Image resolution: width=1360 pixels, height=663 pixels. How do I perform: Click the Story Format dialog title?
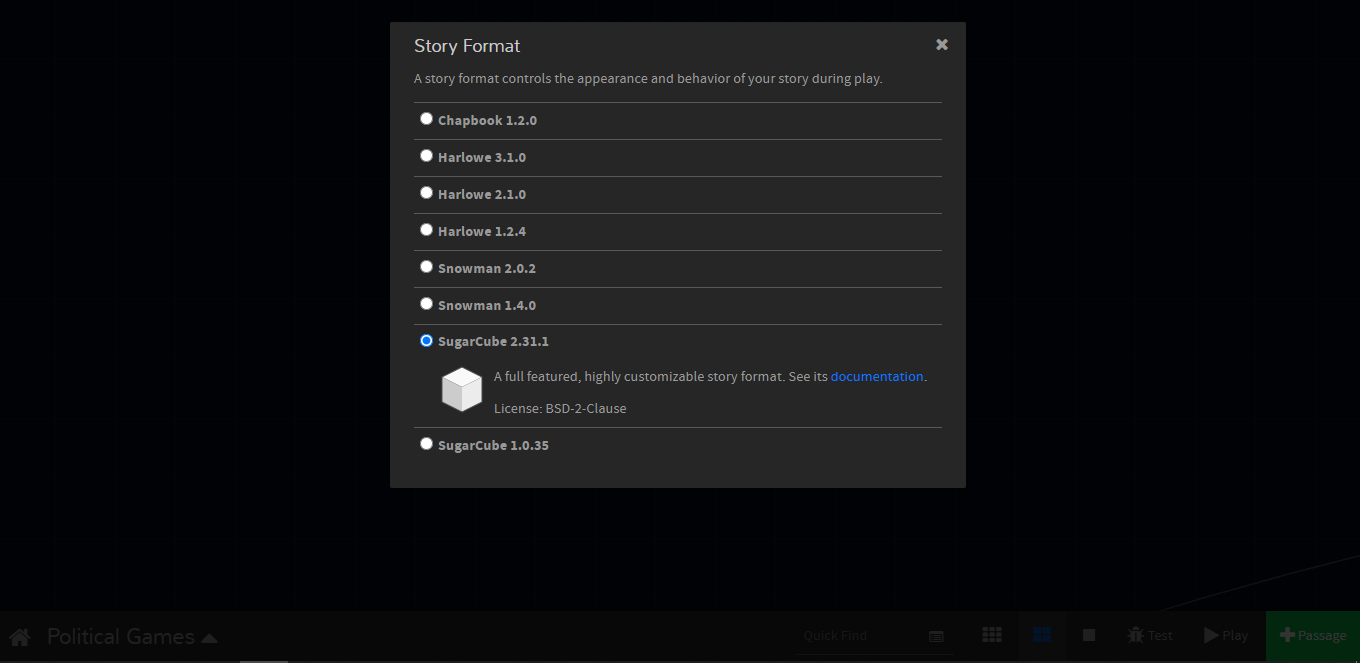(467, 46)
